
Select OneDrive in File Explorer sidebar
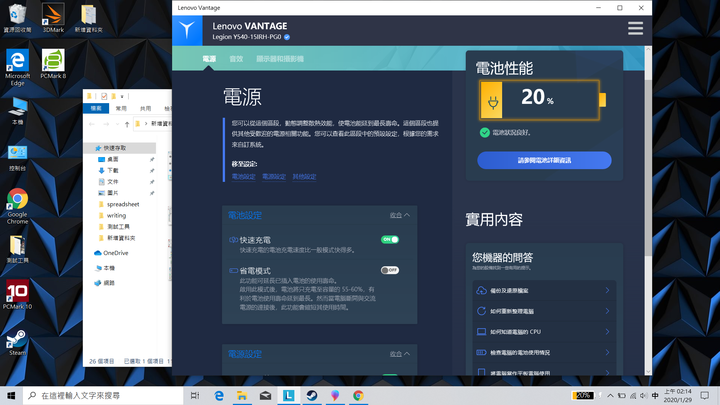111,253
